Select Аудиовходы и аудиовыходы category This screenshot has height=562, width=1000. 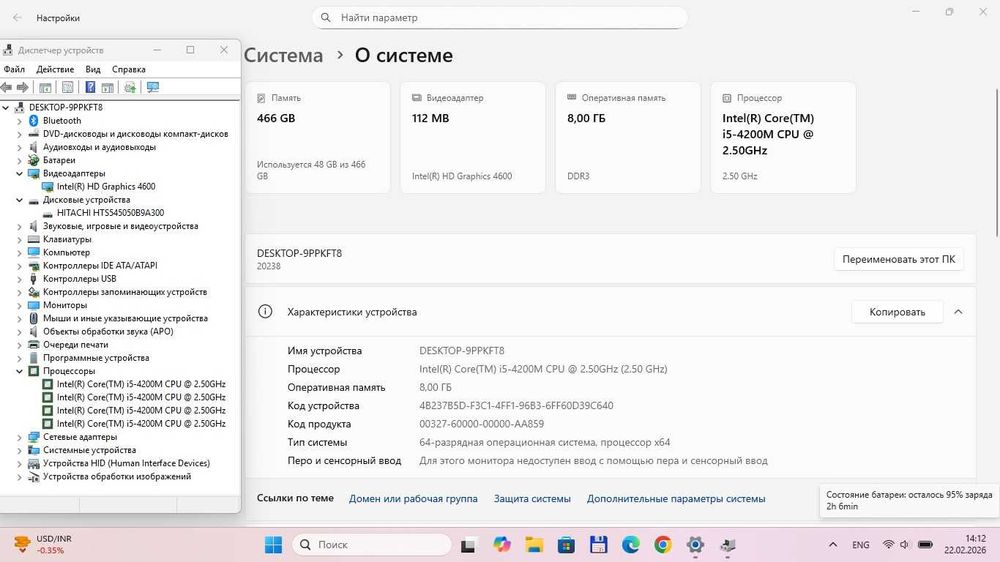coord(99,147)
